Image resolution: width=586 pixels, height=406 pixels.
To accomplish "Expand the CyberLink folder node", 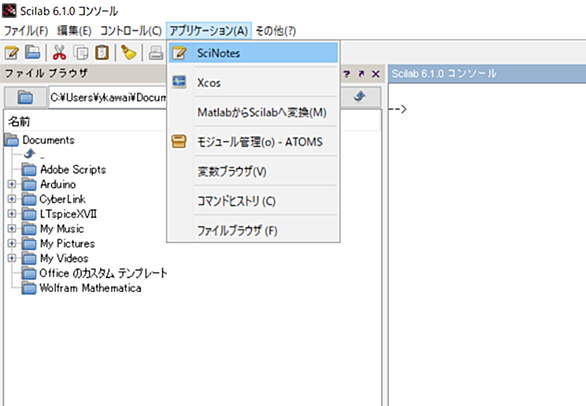I will (12, 199).
